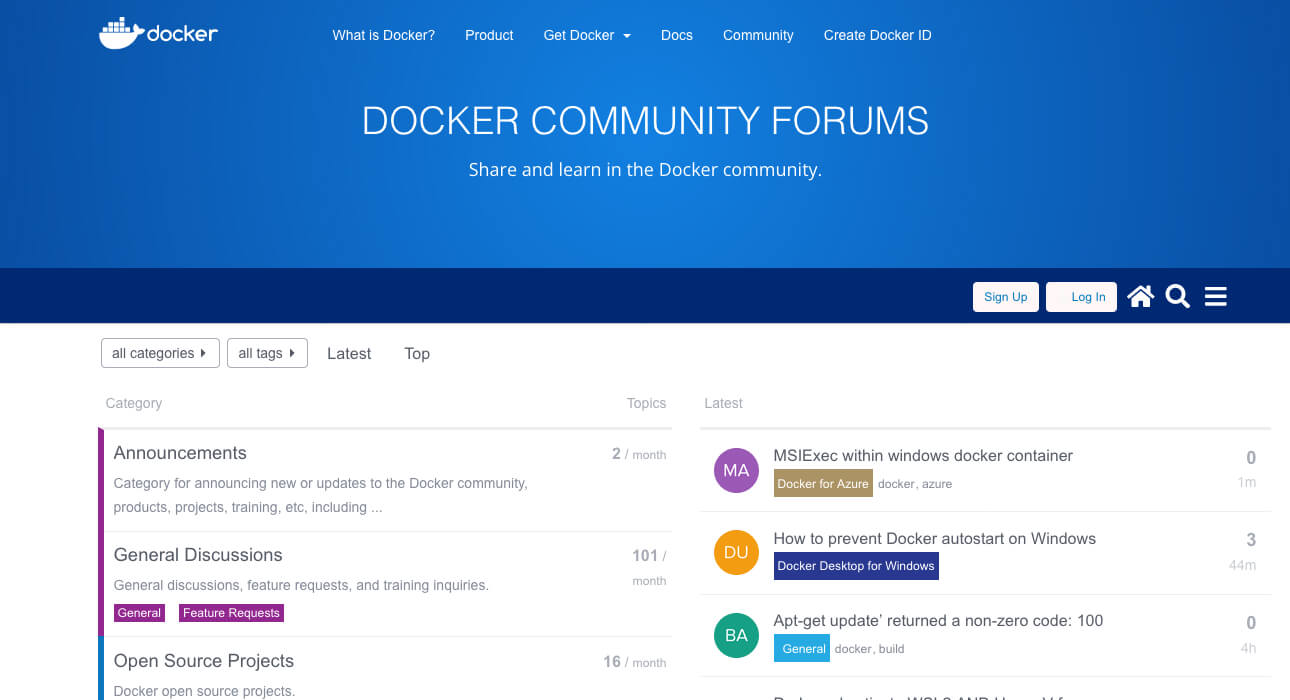Viewport: 1290px width, 700px height.
Task: Click the General tag badge under General Discussions
Action: [x=138, y=612]
